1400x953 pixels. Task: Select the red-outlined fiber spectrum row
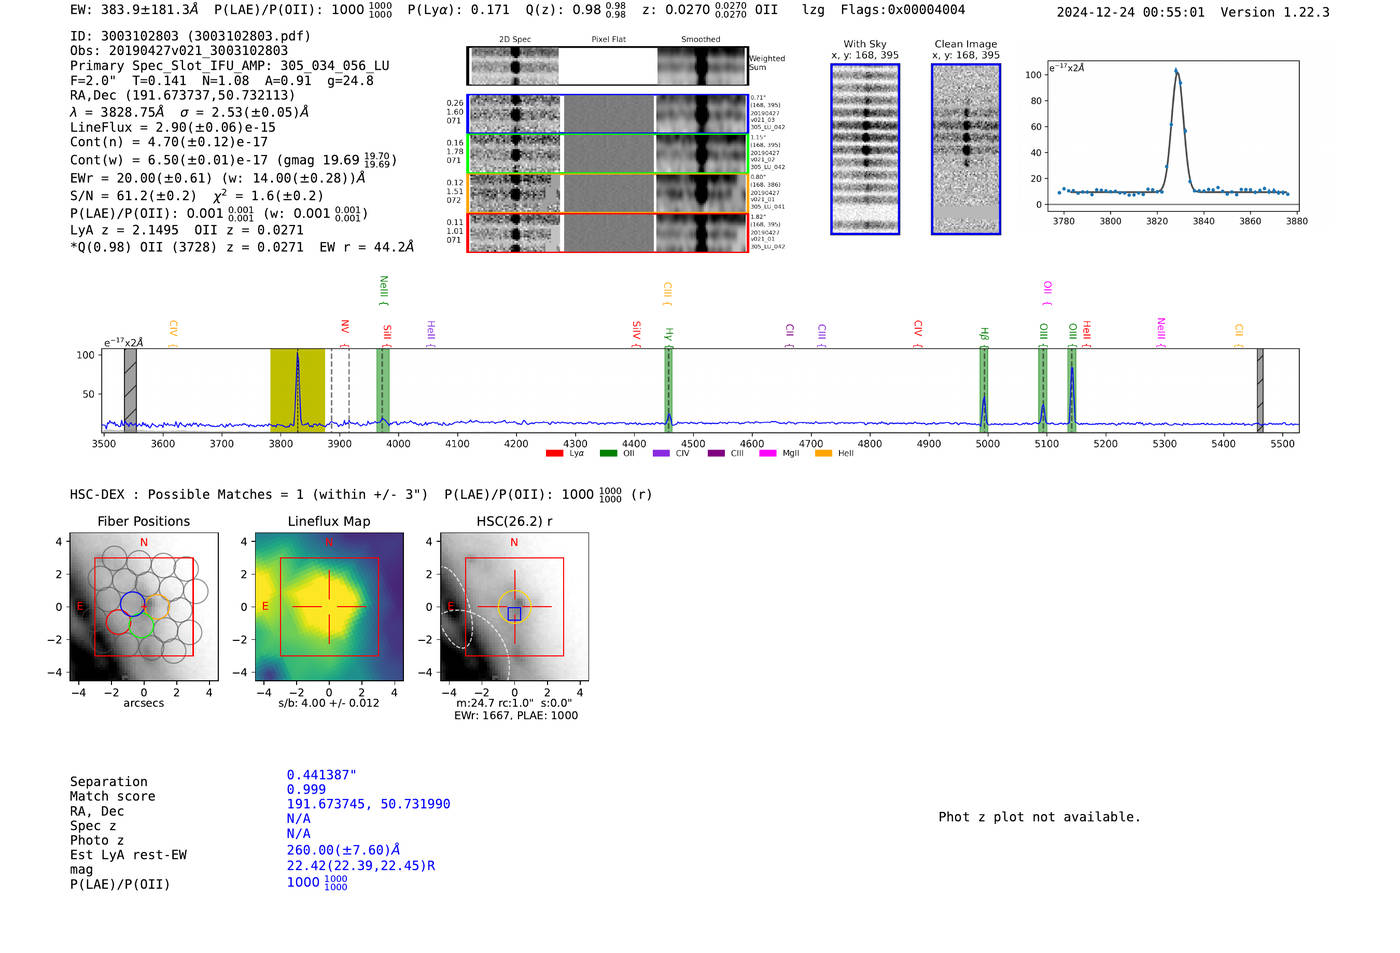coord(607,233)
